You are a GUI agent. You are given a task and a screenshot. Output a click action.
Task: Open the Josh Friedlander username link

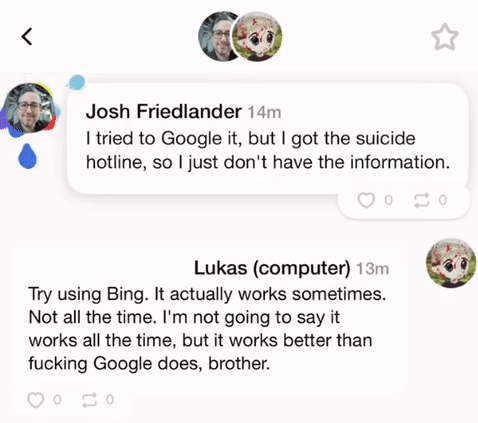point(164,111)
